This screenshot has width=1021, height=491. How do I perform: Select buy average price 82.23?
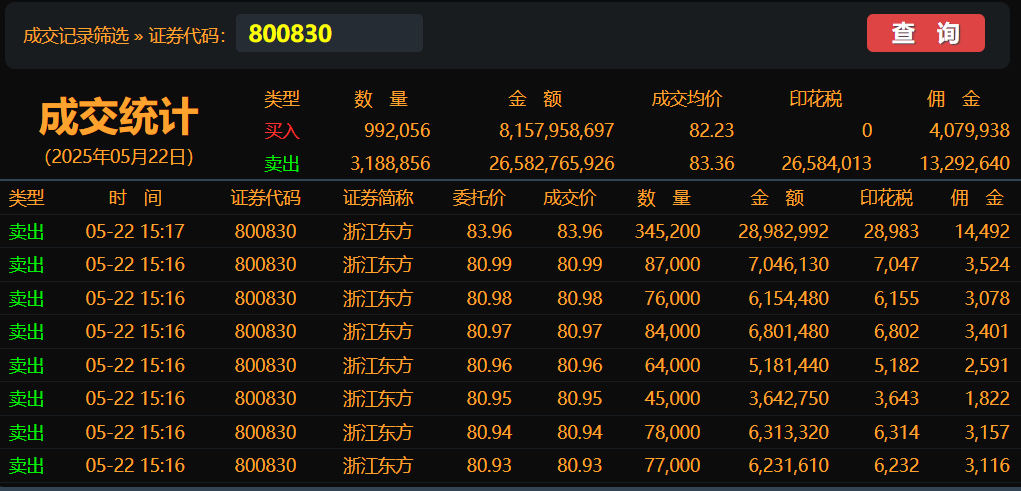point(712,131)
